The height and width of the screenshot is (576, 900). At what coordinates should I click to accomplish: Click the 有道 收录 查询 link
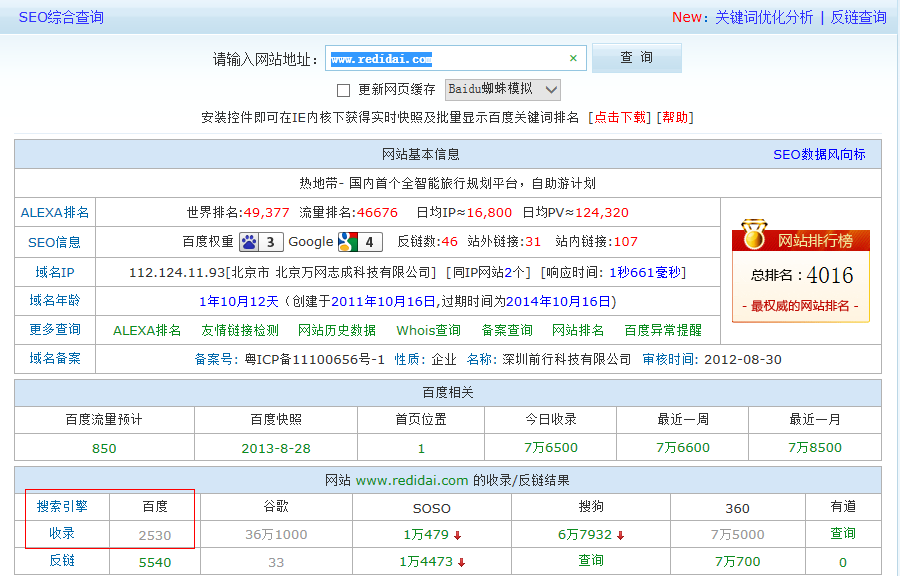(x=843, y=534)
